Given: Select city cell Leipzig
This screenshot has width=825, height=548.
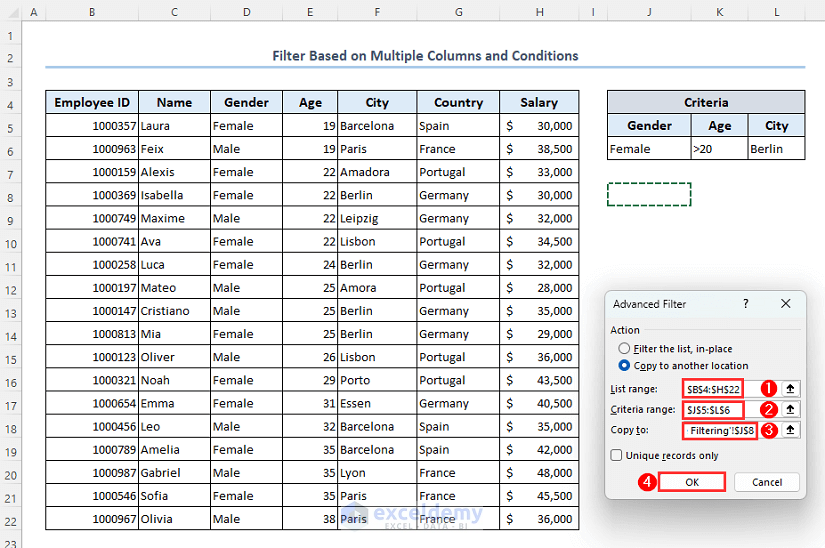Looking at the screenshot, I should click(377, 218).
